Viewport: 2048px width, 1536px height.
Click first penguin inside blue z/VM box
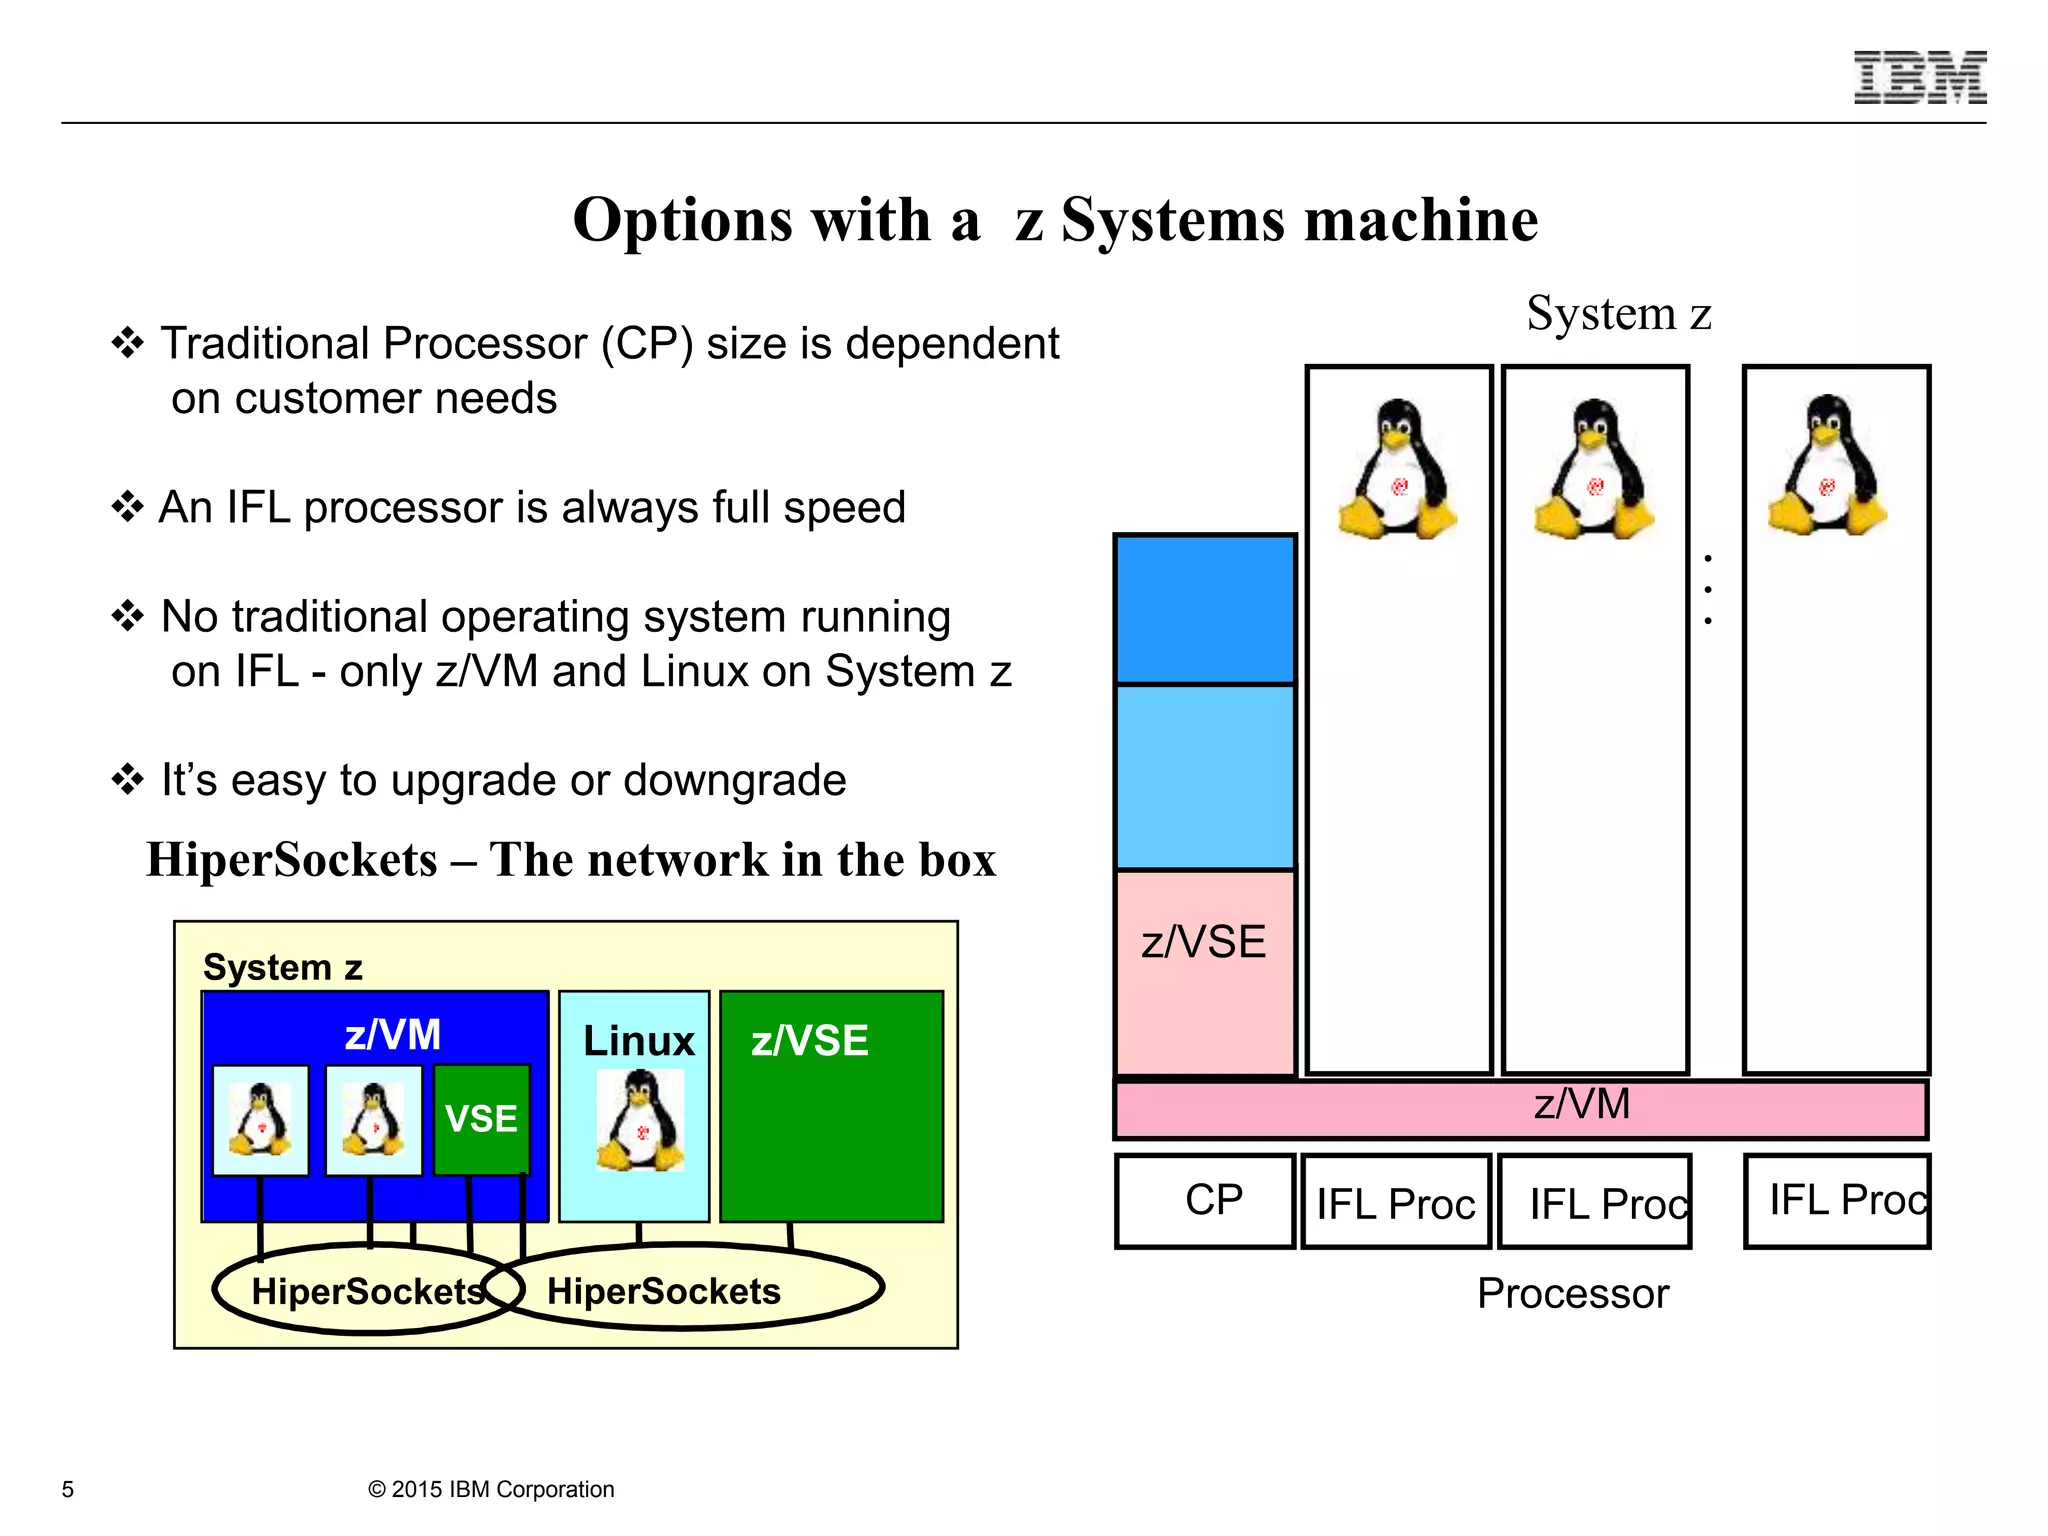click(260, 1120)
